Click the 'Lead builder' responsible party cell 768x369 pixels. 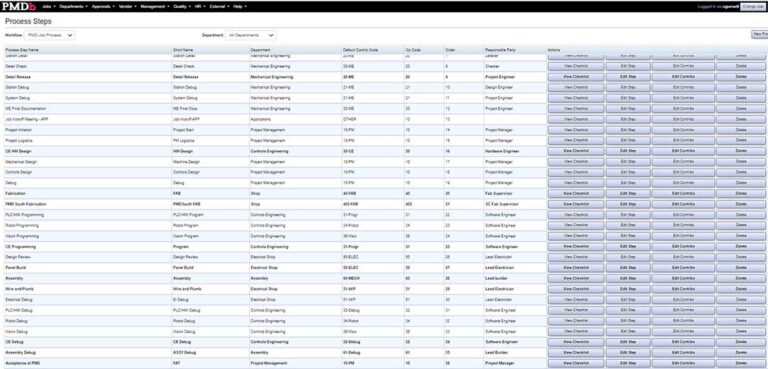(x=515, y=278)
